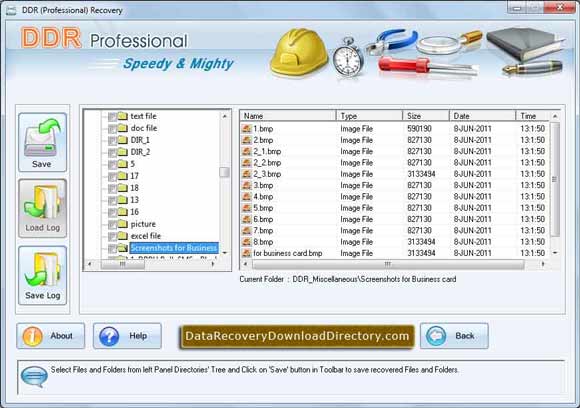580x408 pixels.
Task: Sort files by the Name column header
Action: pyautogui.click(x=288, y=116)
